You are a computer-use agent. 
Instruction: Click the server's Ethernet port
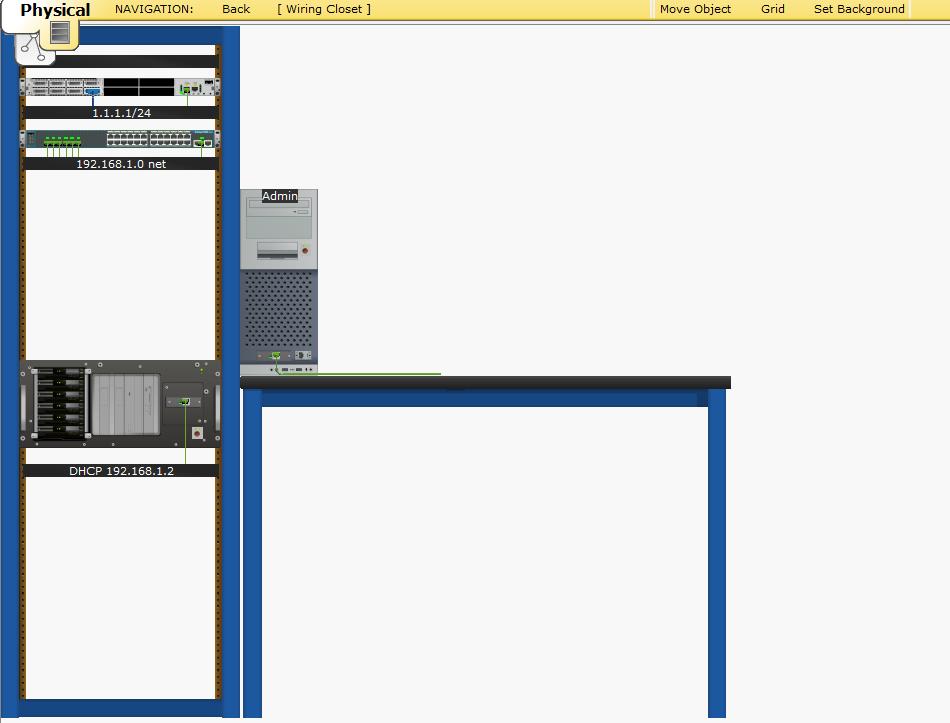coord(184,402)
